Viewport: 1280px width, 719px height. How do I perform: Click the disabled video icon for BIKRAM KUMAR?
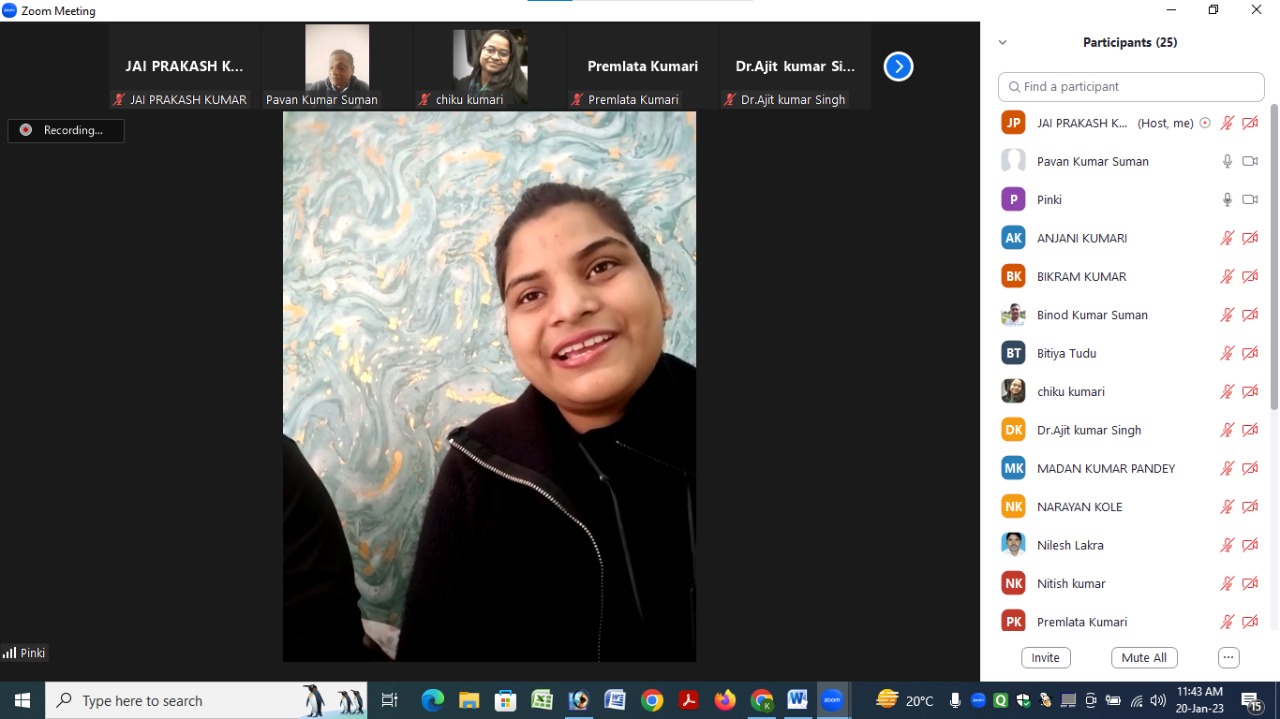point(1250,276)
